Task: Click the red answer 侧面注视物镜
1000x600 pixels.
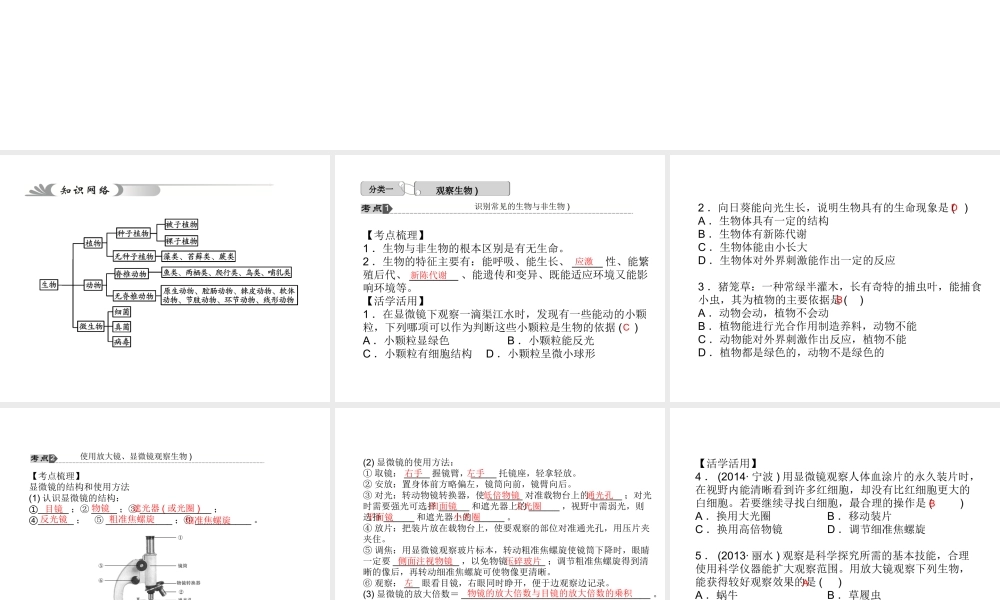Action: [x=425, y=561]
